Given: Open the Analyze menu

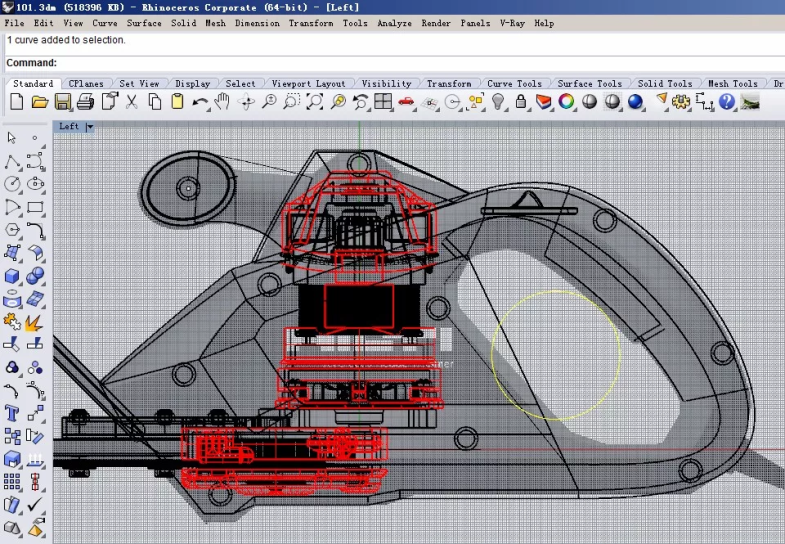Looking at the screenshot, I should [394, 23].
